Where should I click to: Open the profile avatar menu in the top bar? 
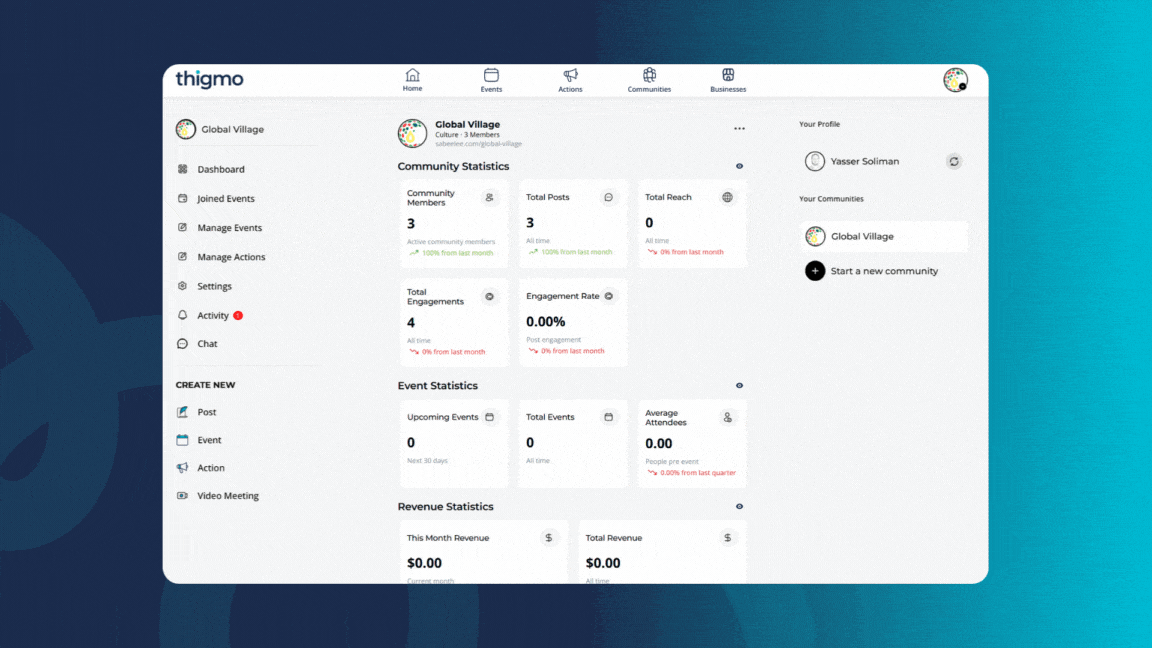point(956,80)
